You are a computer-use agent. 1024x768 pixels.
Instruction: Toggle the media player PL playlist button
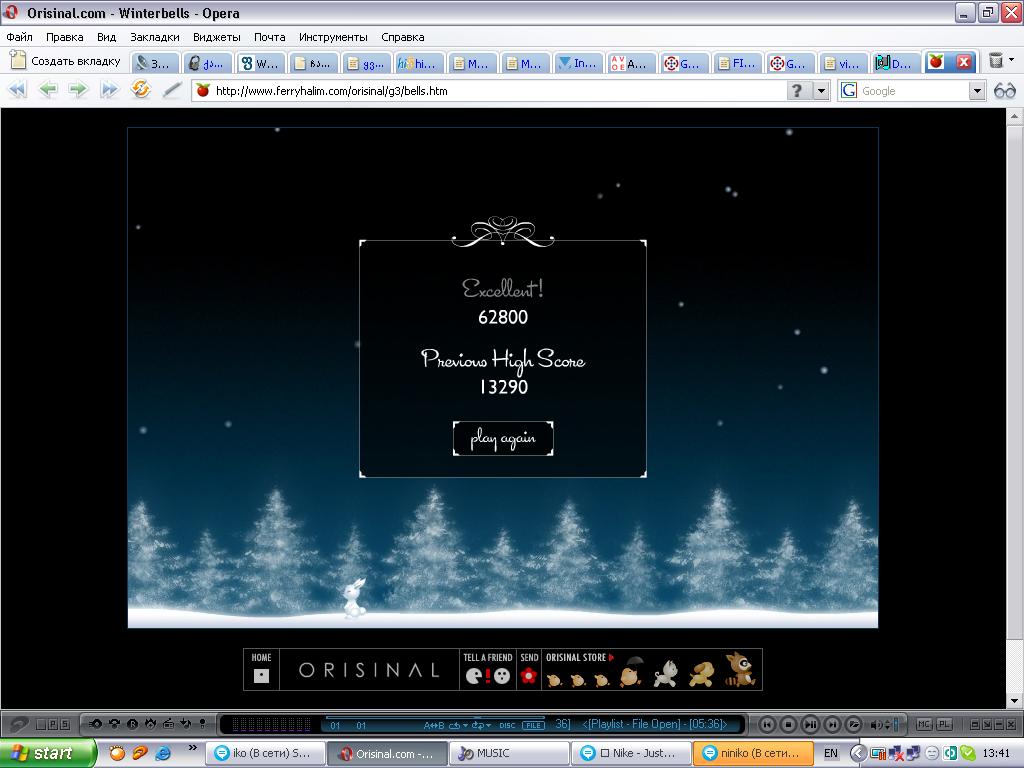pos(944,724)
